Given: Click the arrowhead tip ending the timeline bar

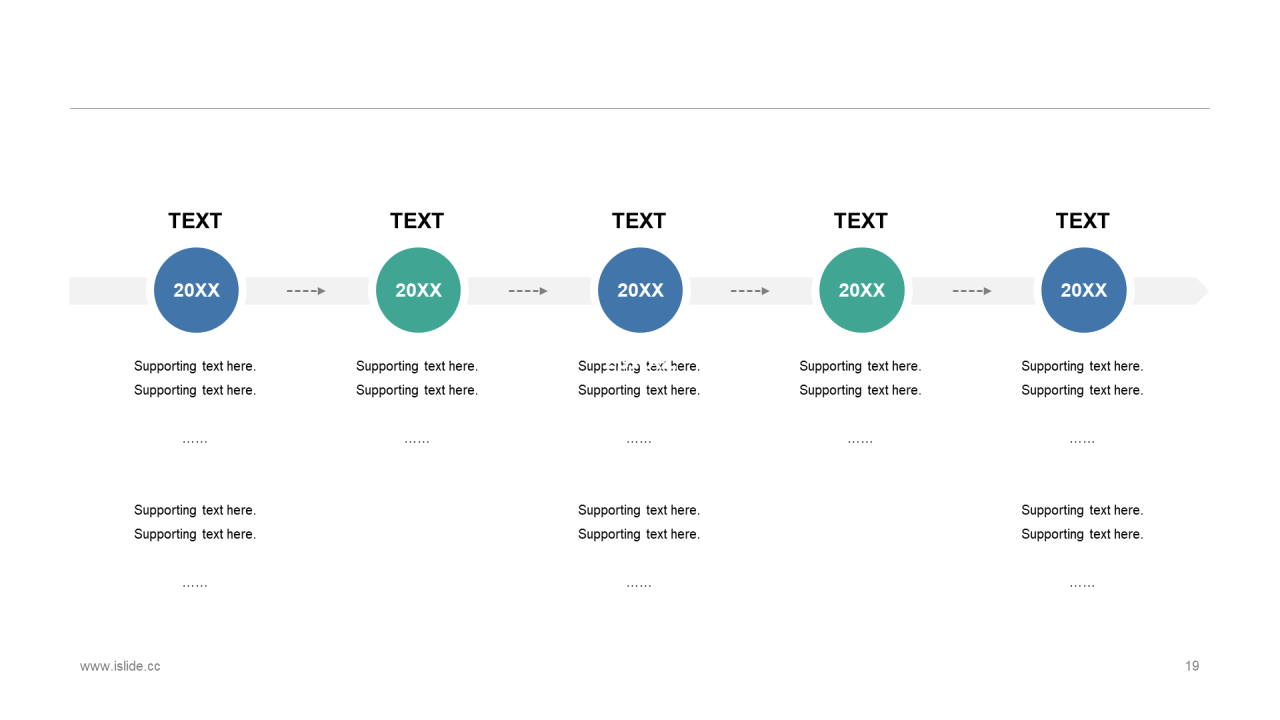Looking at the screenshot, I should click(1200, 291).
